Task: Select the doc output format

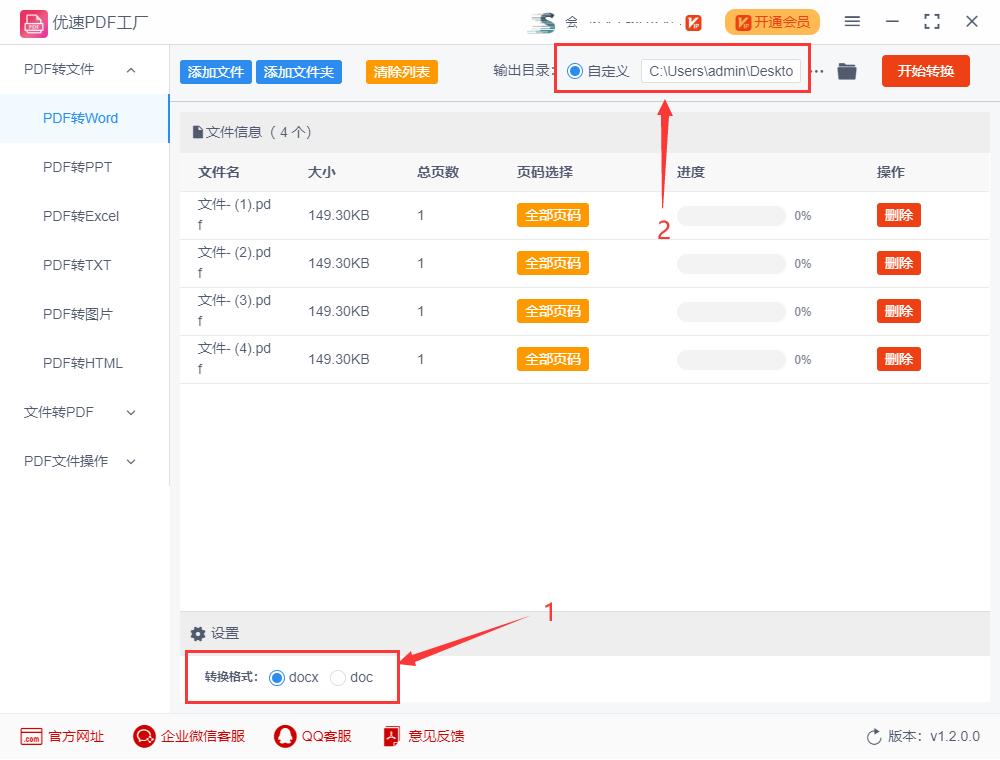Action: click(337, 677)
